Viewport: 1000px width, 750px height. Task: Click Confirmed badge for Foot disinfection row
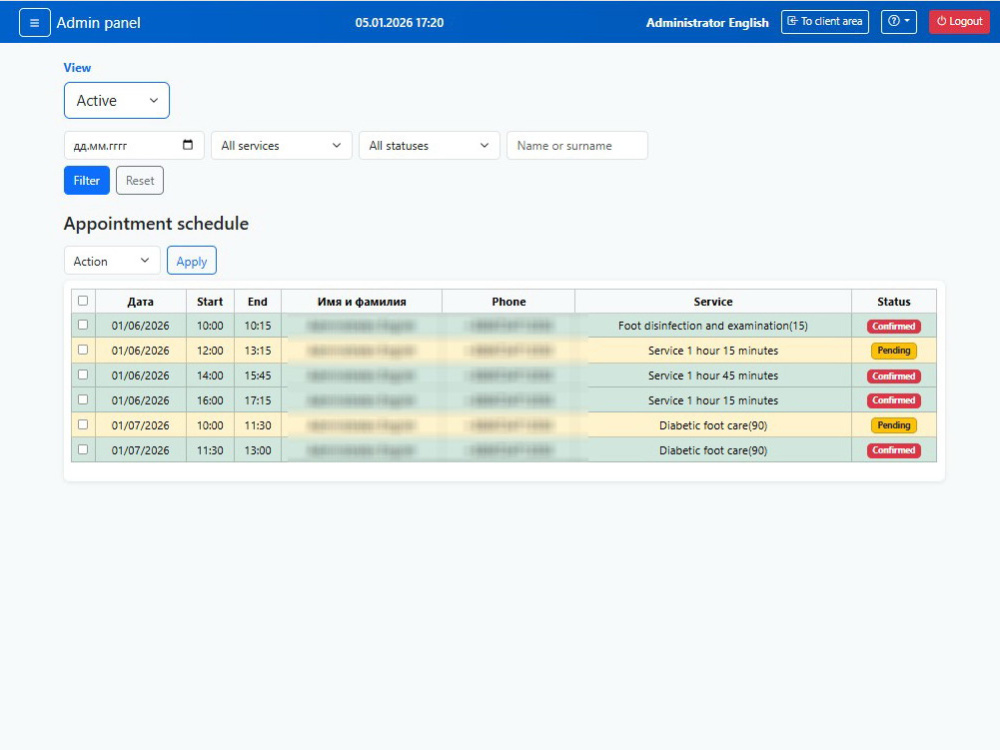(893, 326)
